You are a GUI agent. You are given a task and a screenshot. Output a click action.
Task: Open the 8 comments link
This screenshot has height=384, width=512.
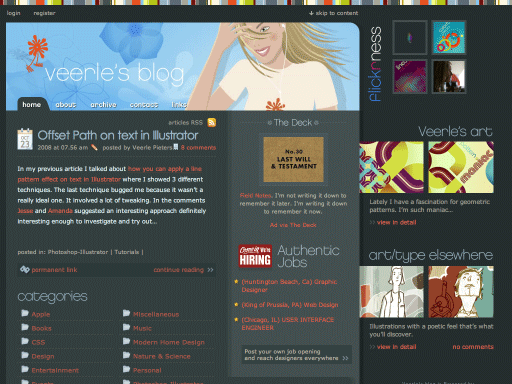click(198, 147)
